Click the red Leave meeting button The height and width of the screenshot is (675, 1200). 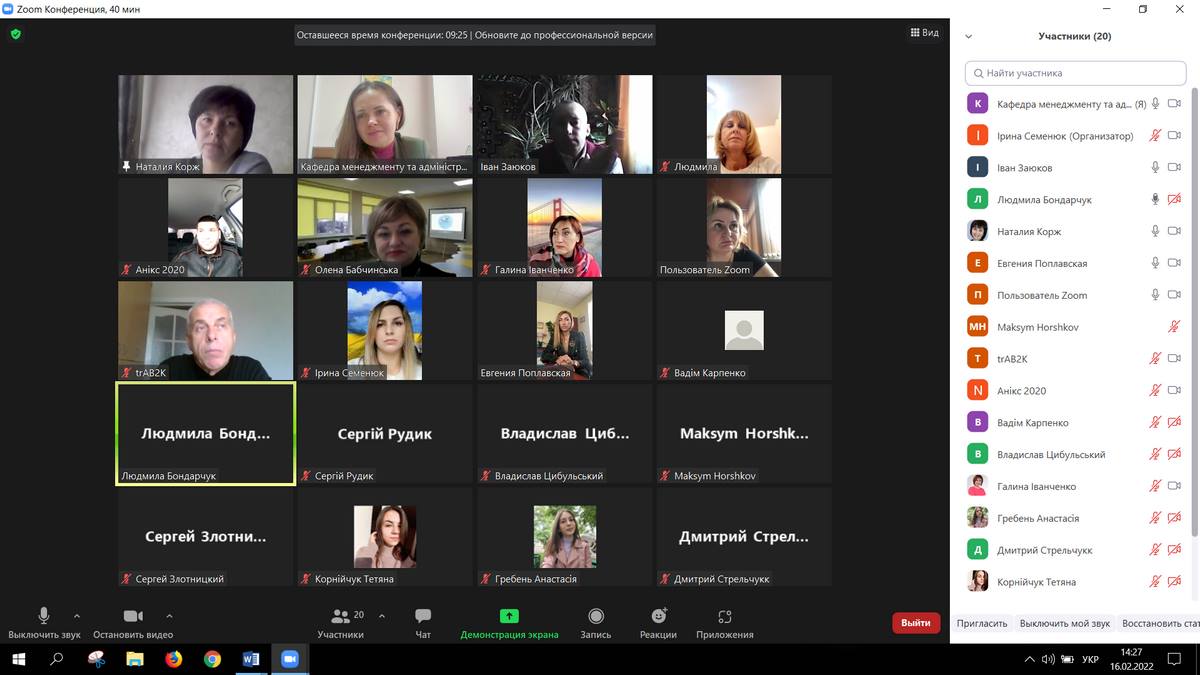[915, 623]
